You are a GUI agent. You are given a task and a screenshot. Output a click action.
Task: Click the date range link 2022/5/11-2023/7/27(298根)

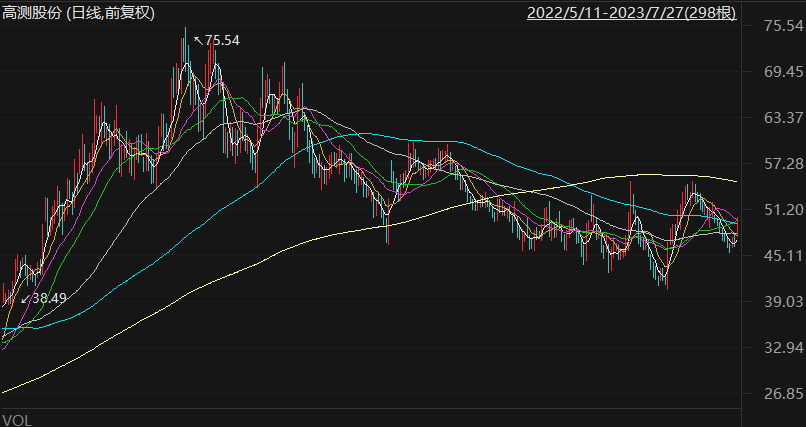(632, 13)
